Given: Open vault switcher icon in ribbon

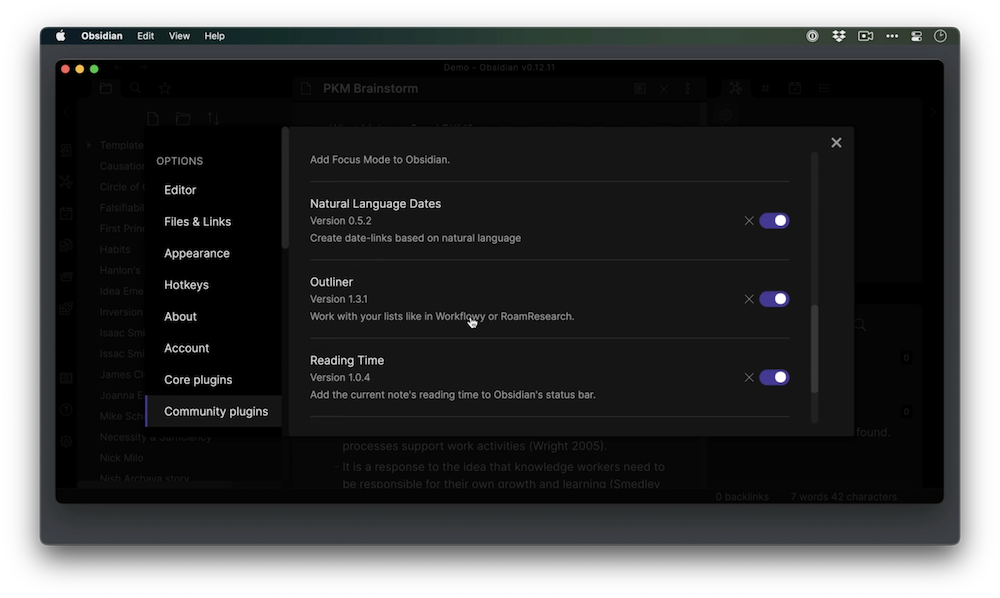Looking at the screenshot, I should click(66, 377).
